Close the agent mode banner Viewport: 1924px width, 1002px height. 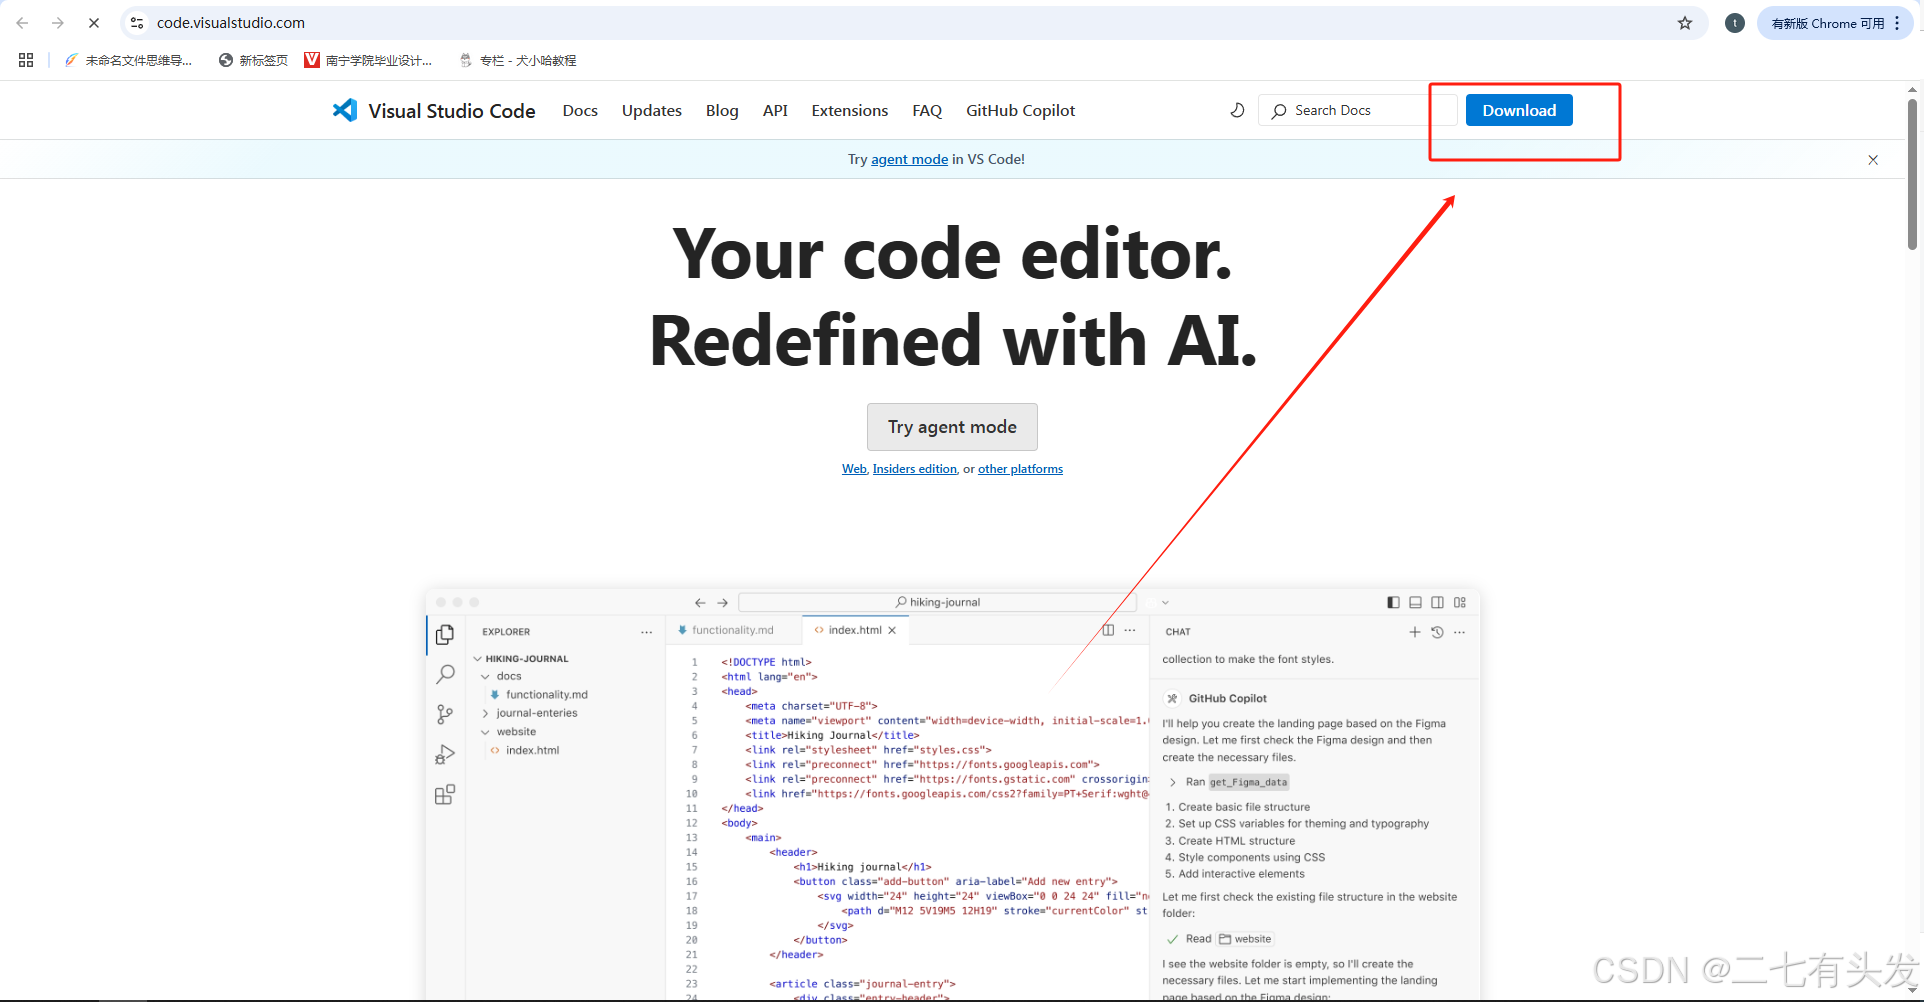click(x=1873, y=160)
